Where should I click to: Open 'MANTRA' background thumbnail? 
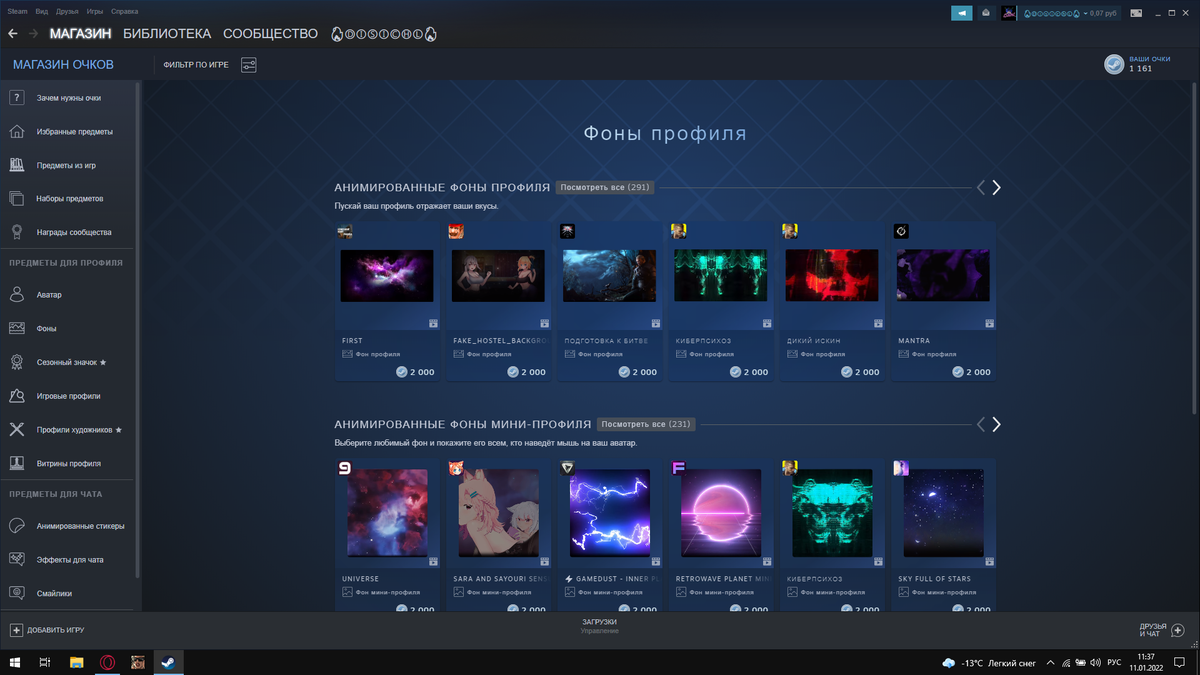[942, 275]
